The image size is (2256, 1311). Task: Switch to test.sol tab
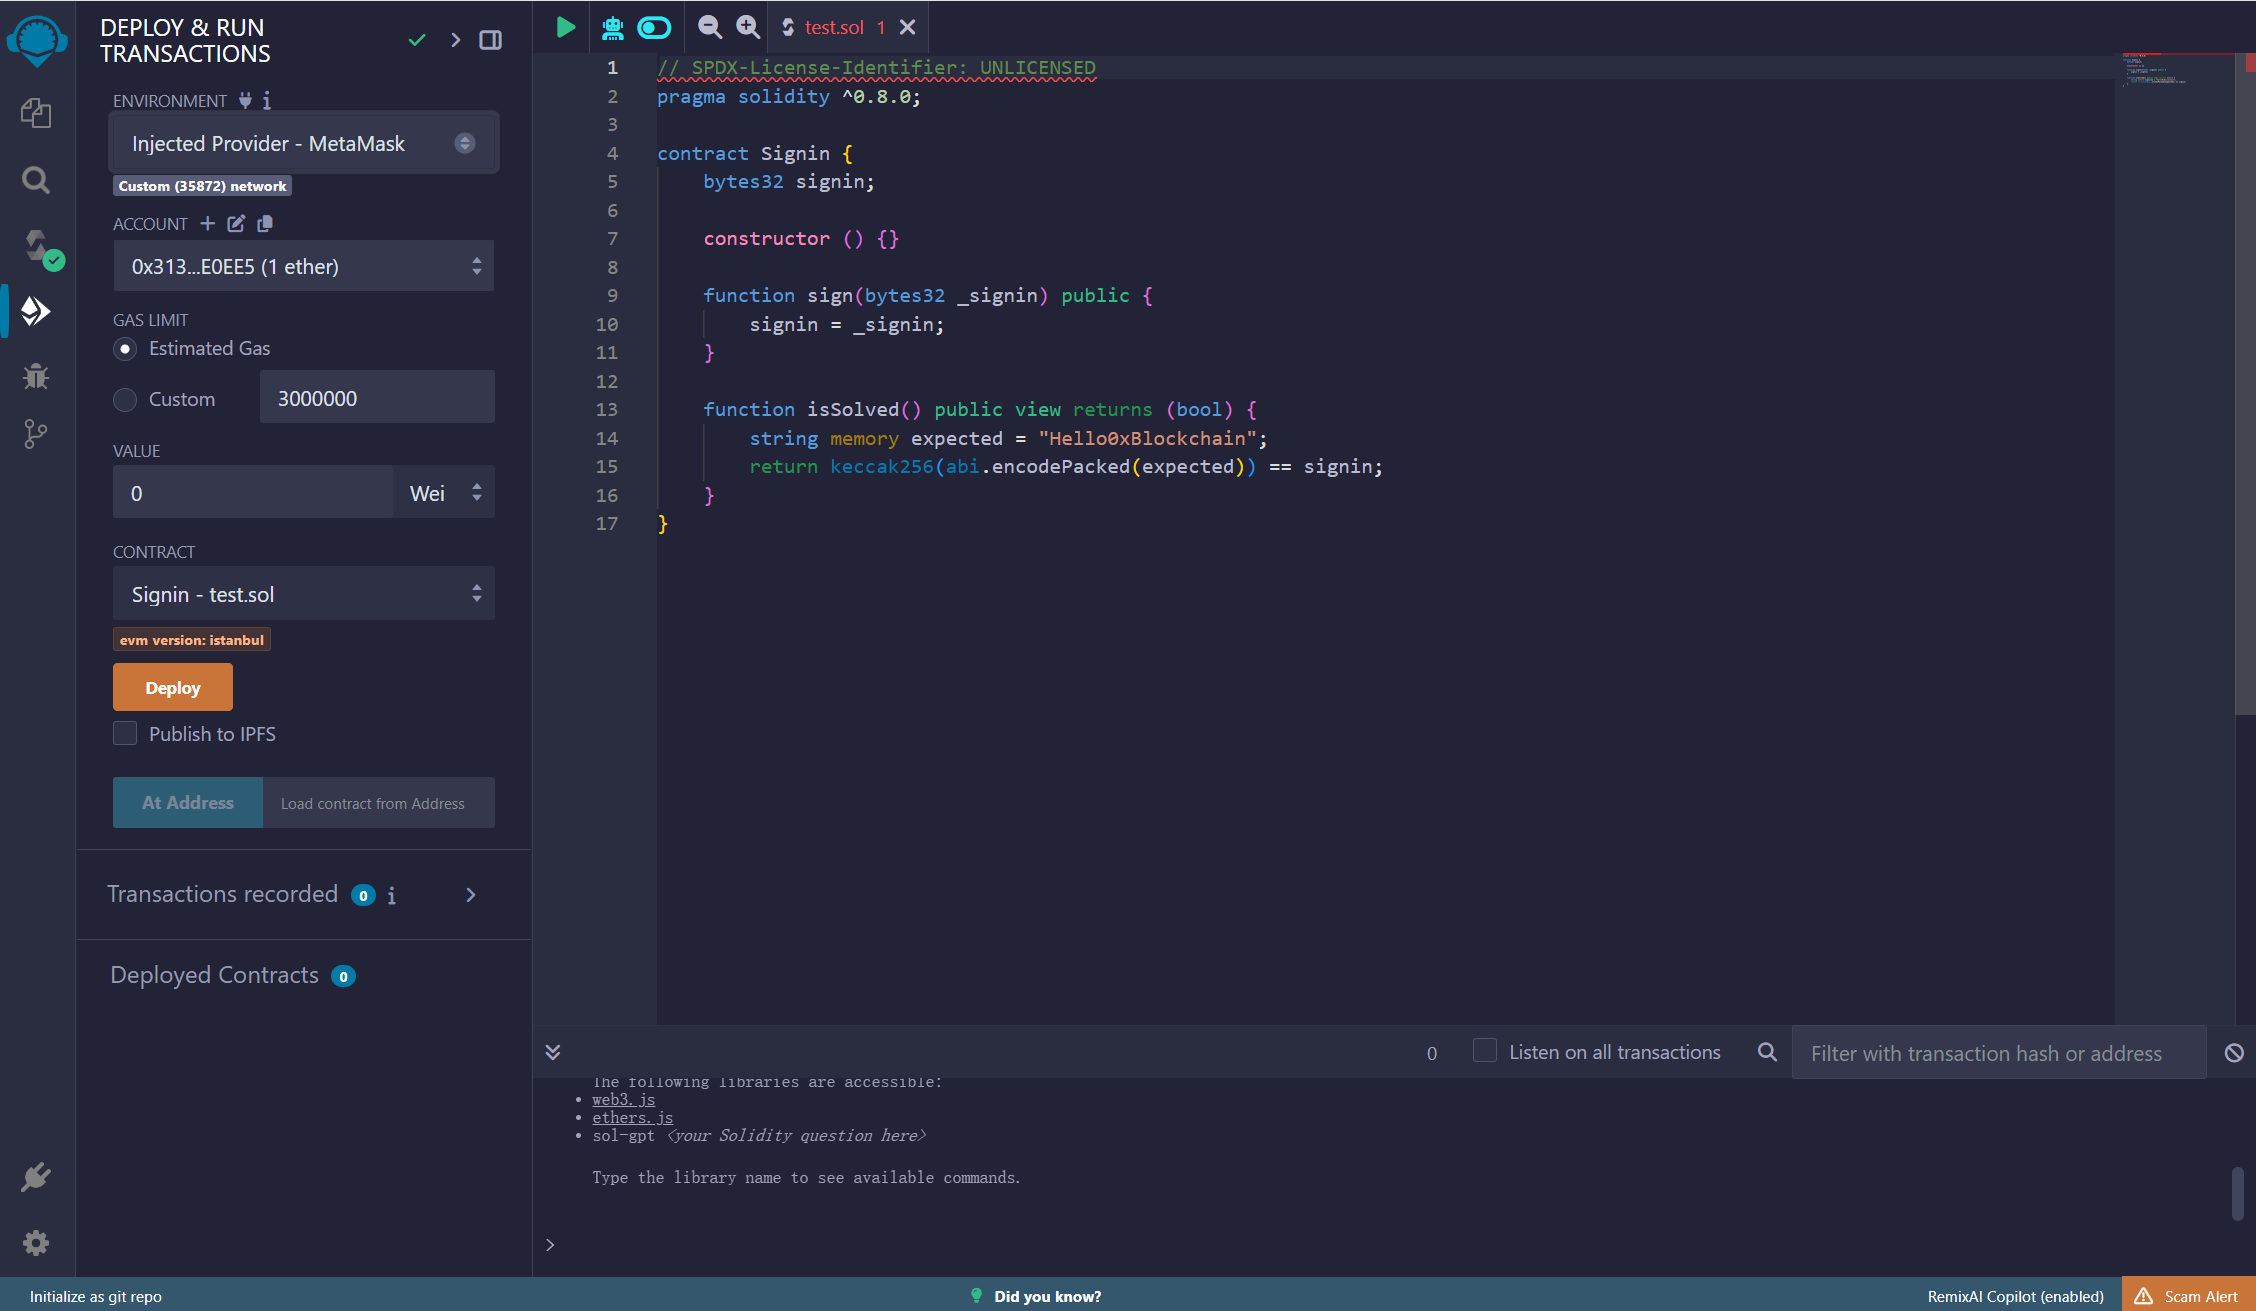point(833,27)
